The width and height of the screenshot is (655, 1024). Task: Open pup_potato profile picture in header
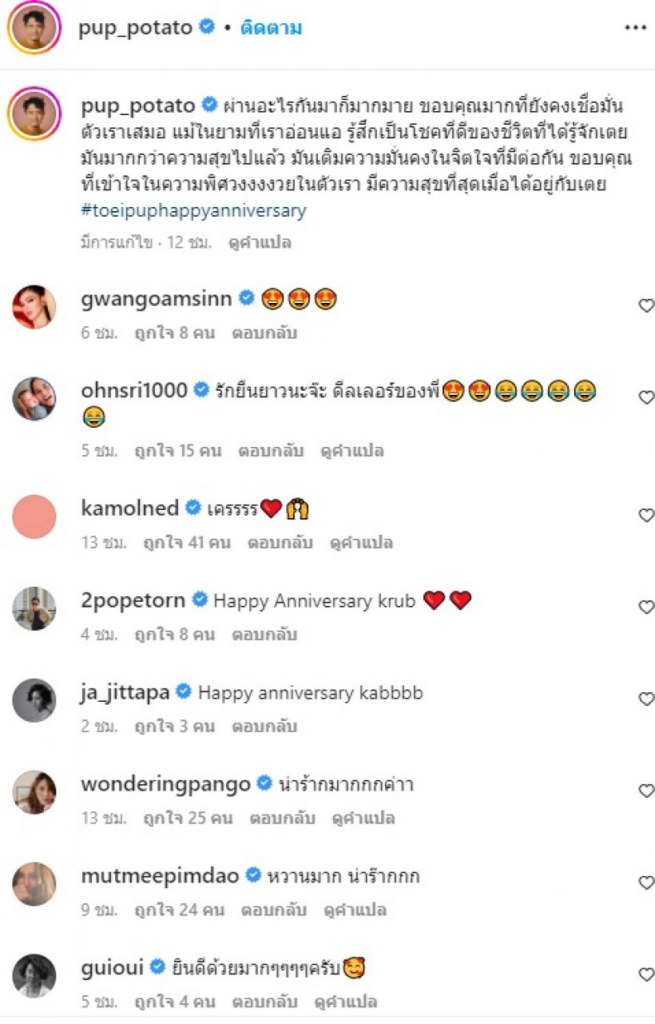[x=34, y=29]
